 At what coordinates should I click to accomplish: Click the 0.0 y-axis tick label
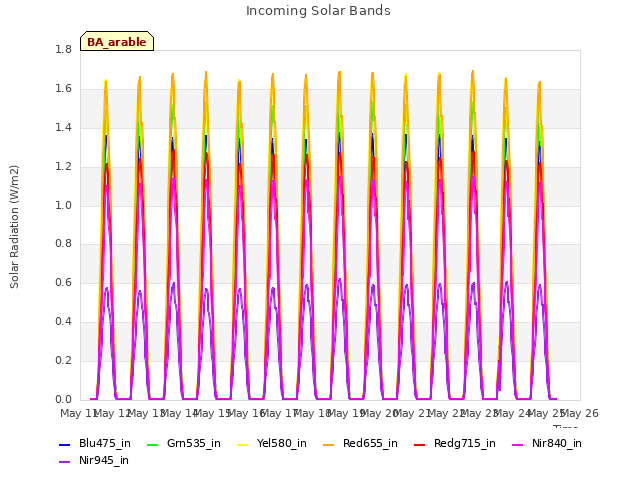63,399
